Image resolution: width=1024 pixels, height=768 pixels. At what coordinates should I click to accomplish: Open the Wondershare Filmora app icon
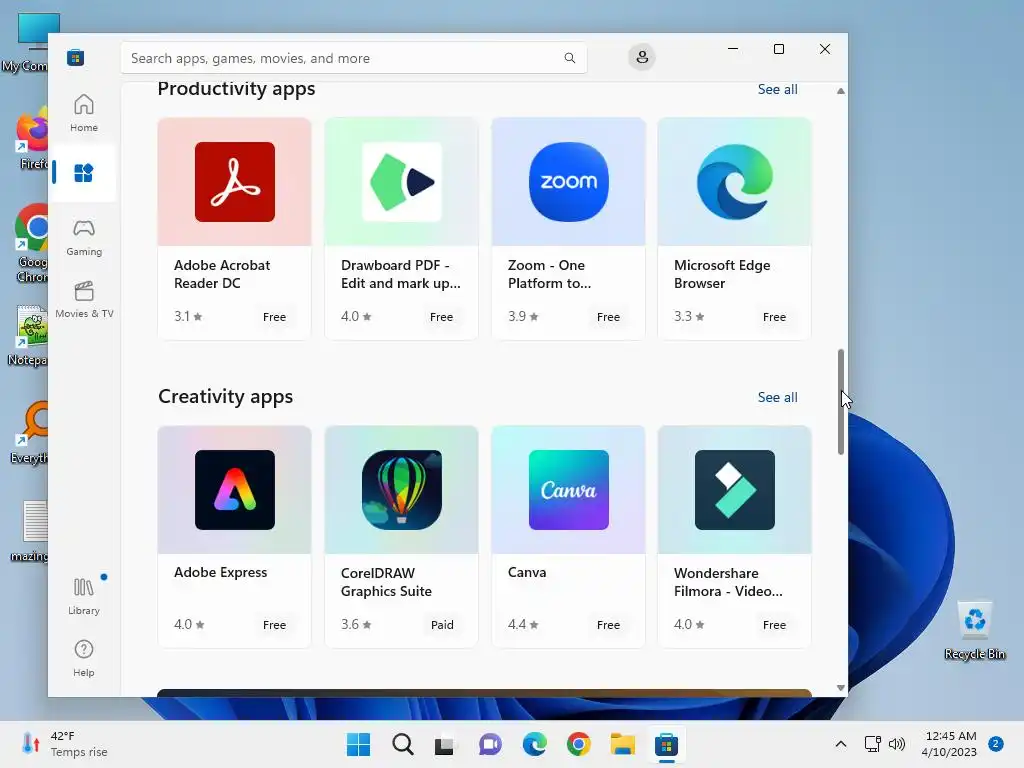(735, 490)
